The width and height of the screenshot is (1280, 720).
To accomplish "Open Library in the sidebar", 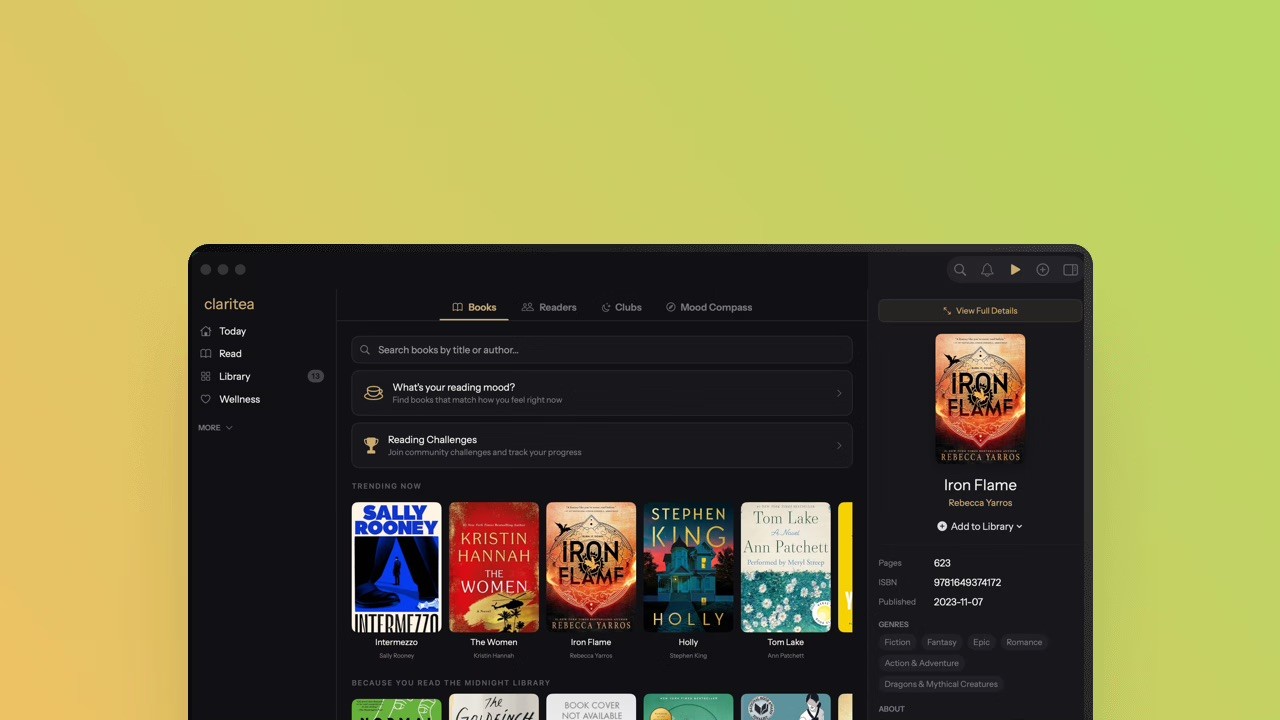I will tap(262, 376).
